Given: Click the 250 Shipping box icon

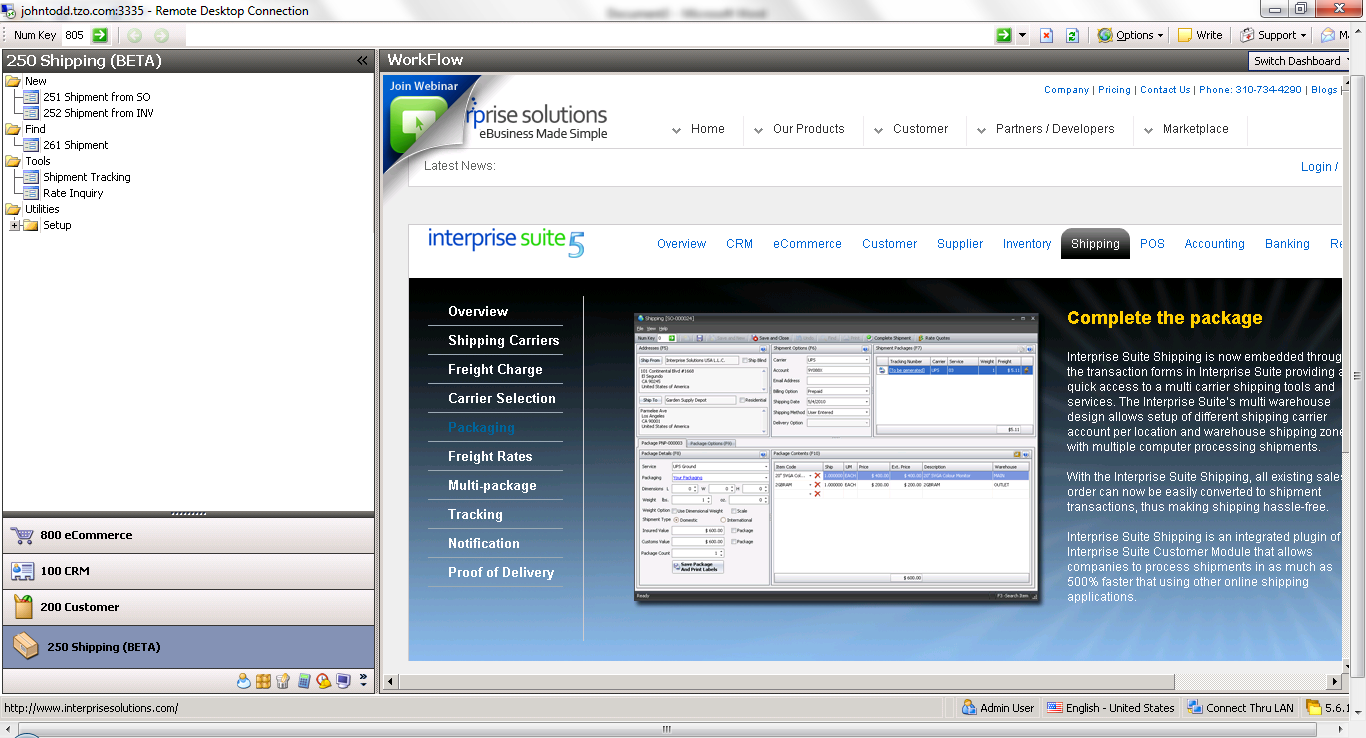Looking at the screenshot, I should [x=25, y=647].
